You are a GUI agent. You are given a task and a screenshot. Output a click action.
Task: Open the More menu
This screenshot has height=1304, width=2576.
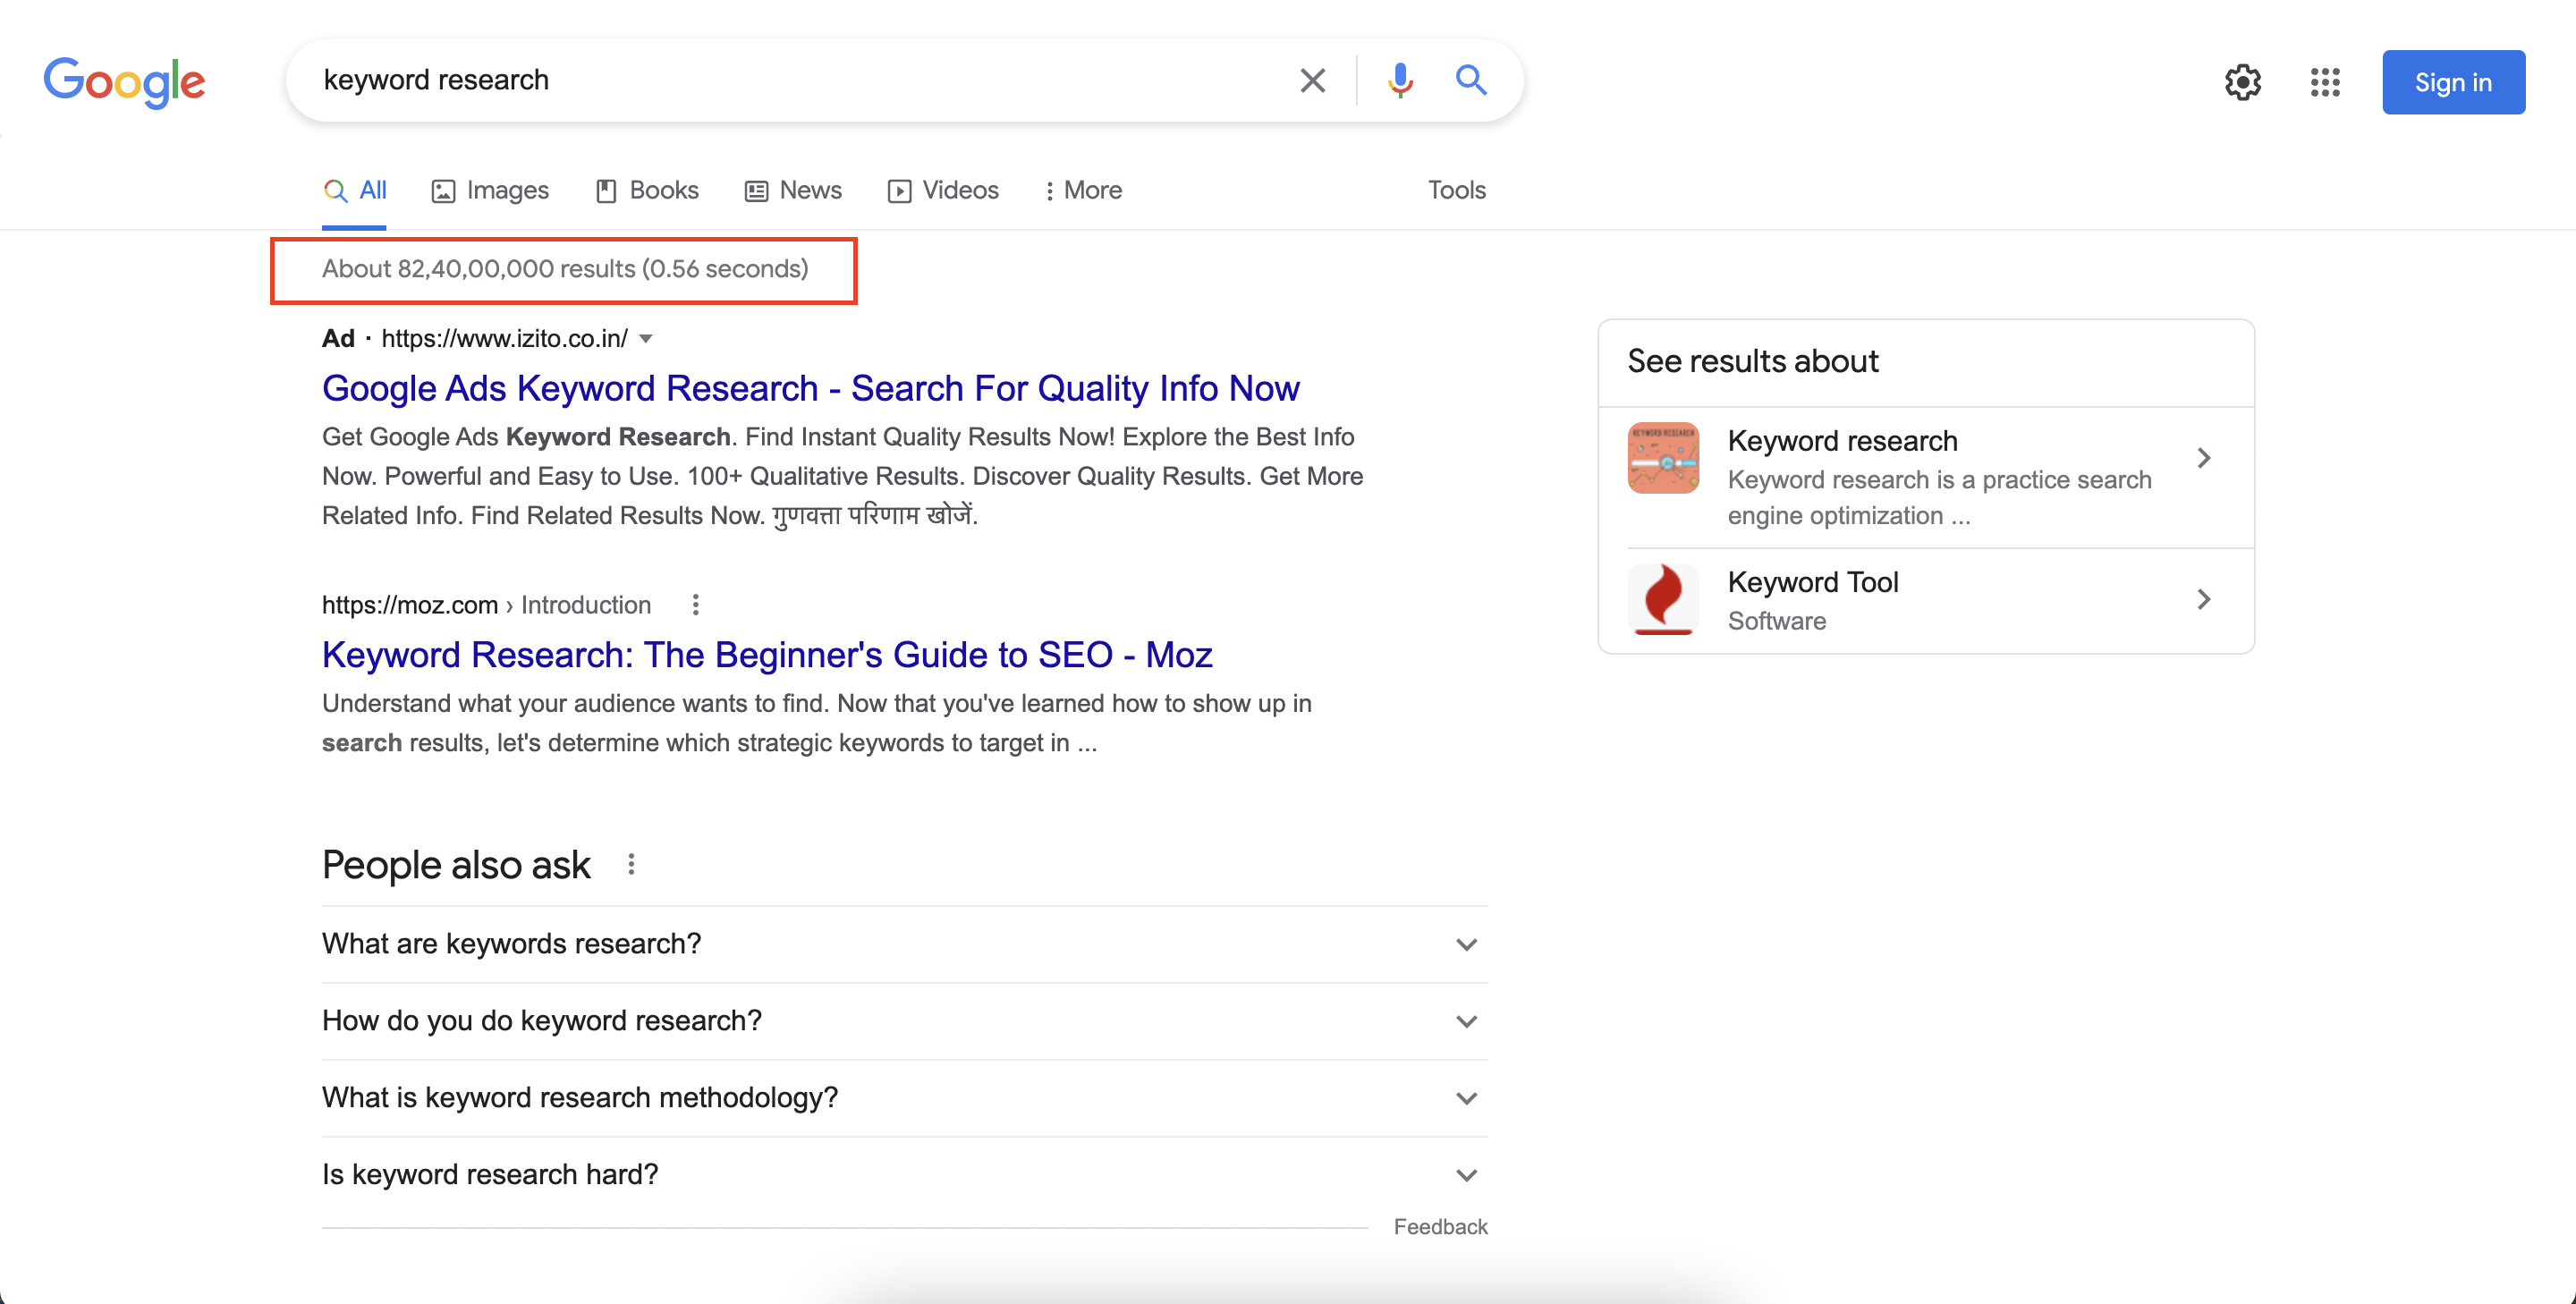point(1082,190)
